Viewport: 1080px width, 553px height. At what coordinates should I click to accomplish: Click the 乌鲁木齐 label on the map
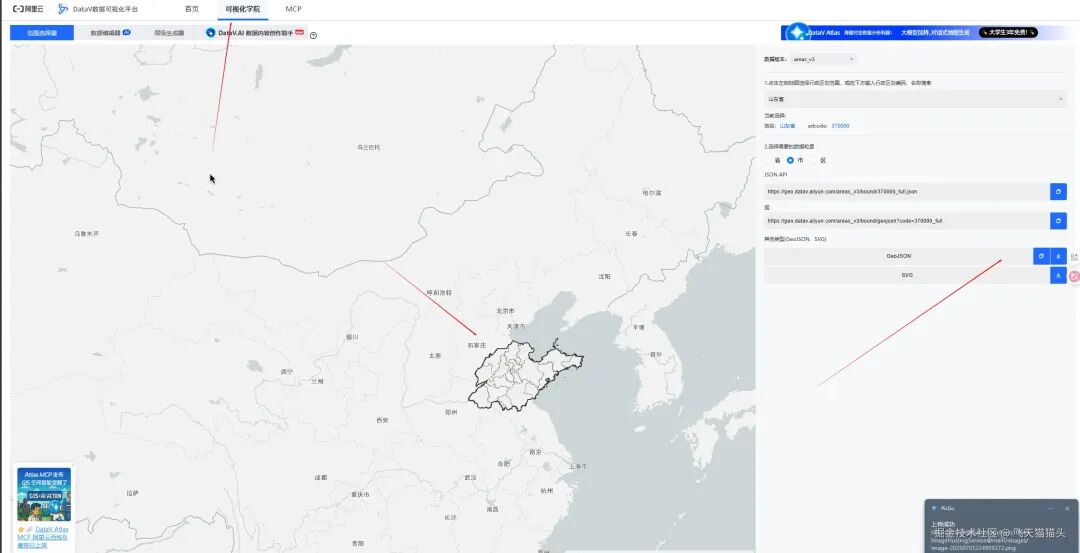[x=87, y=234]
